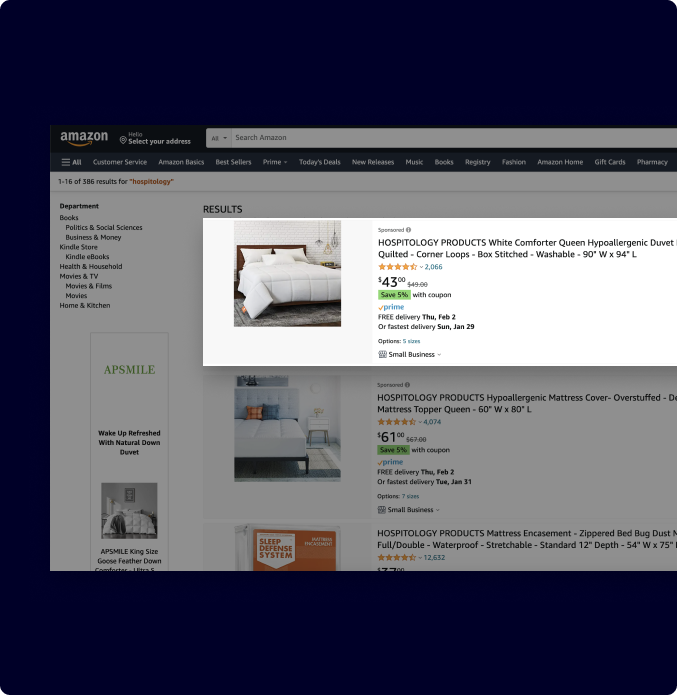Open the white comforter product image
The image size is (677, 695).
coord(287,274)
